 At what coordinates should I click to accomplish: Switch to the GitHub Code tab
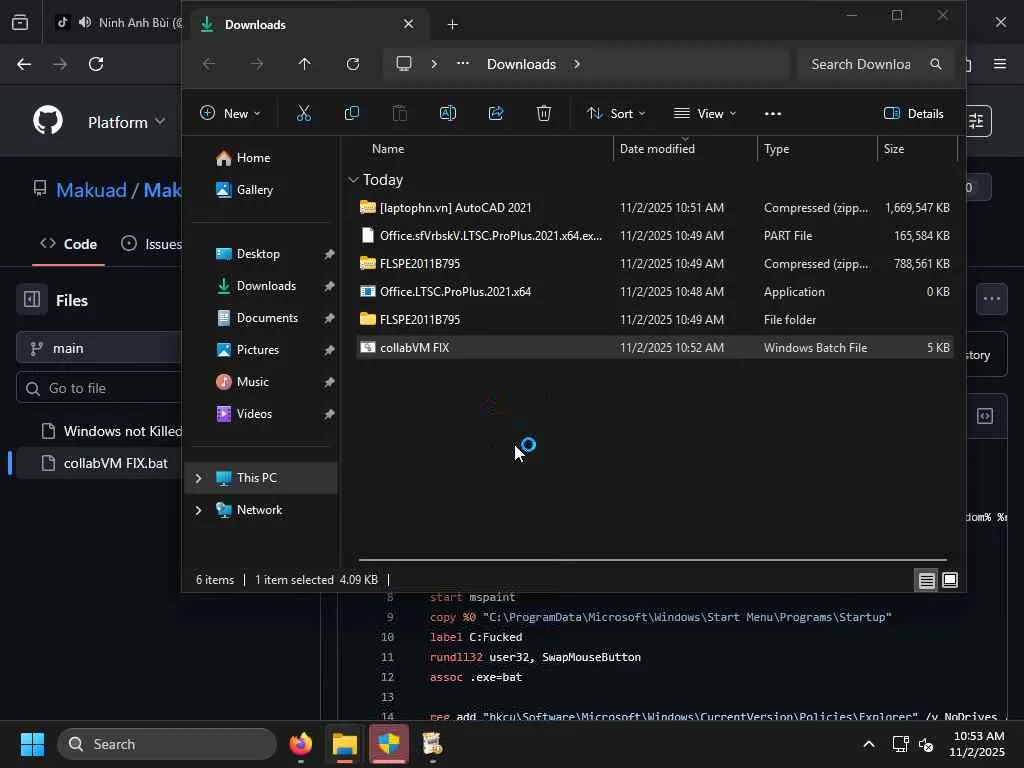click(69, 244)
